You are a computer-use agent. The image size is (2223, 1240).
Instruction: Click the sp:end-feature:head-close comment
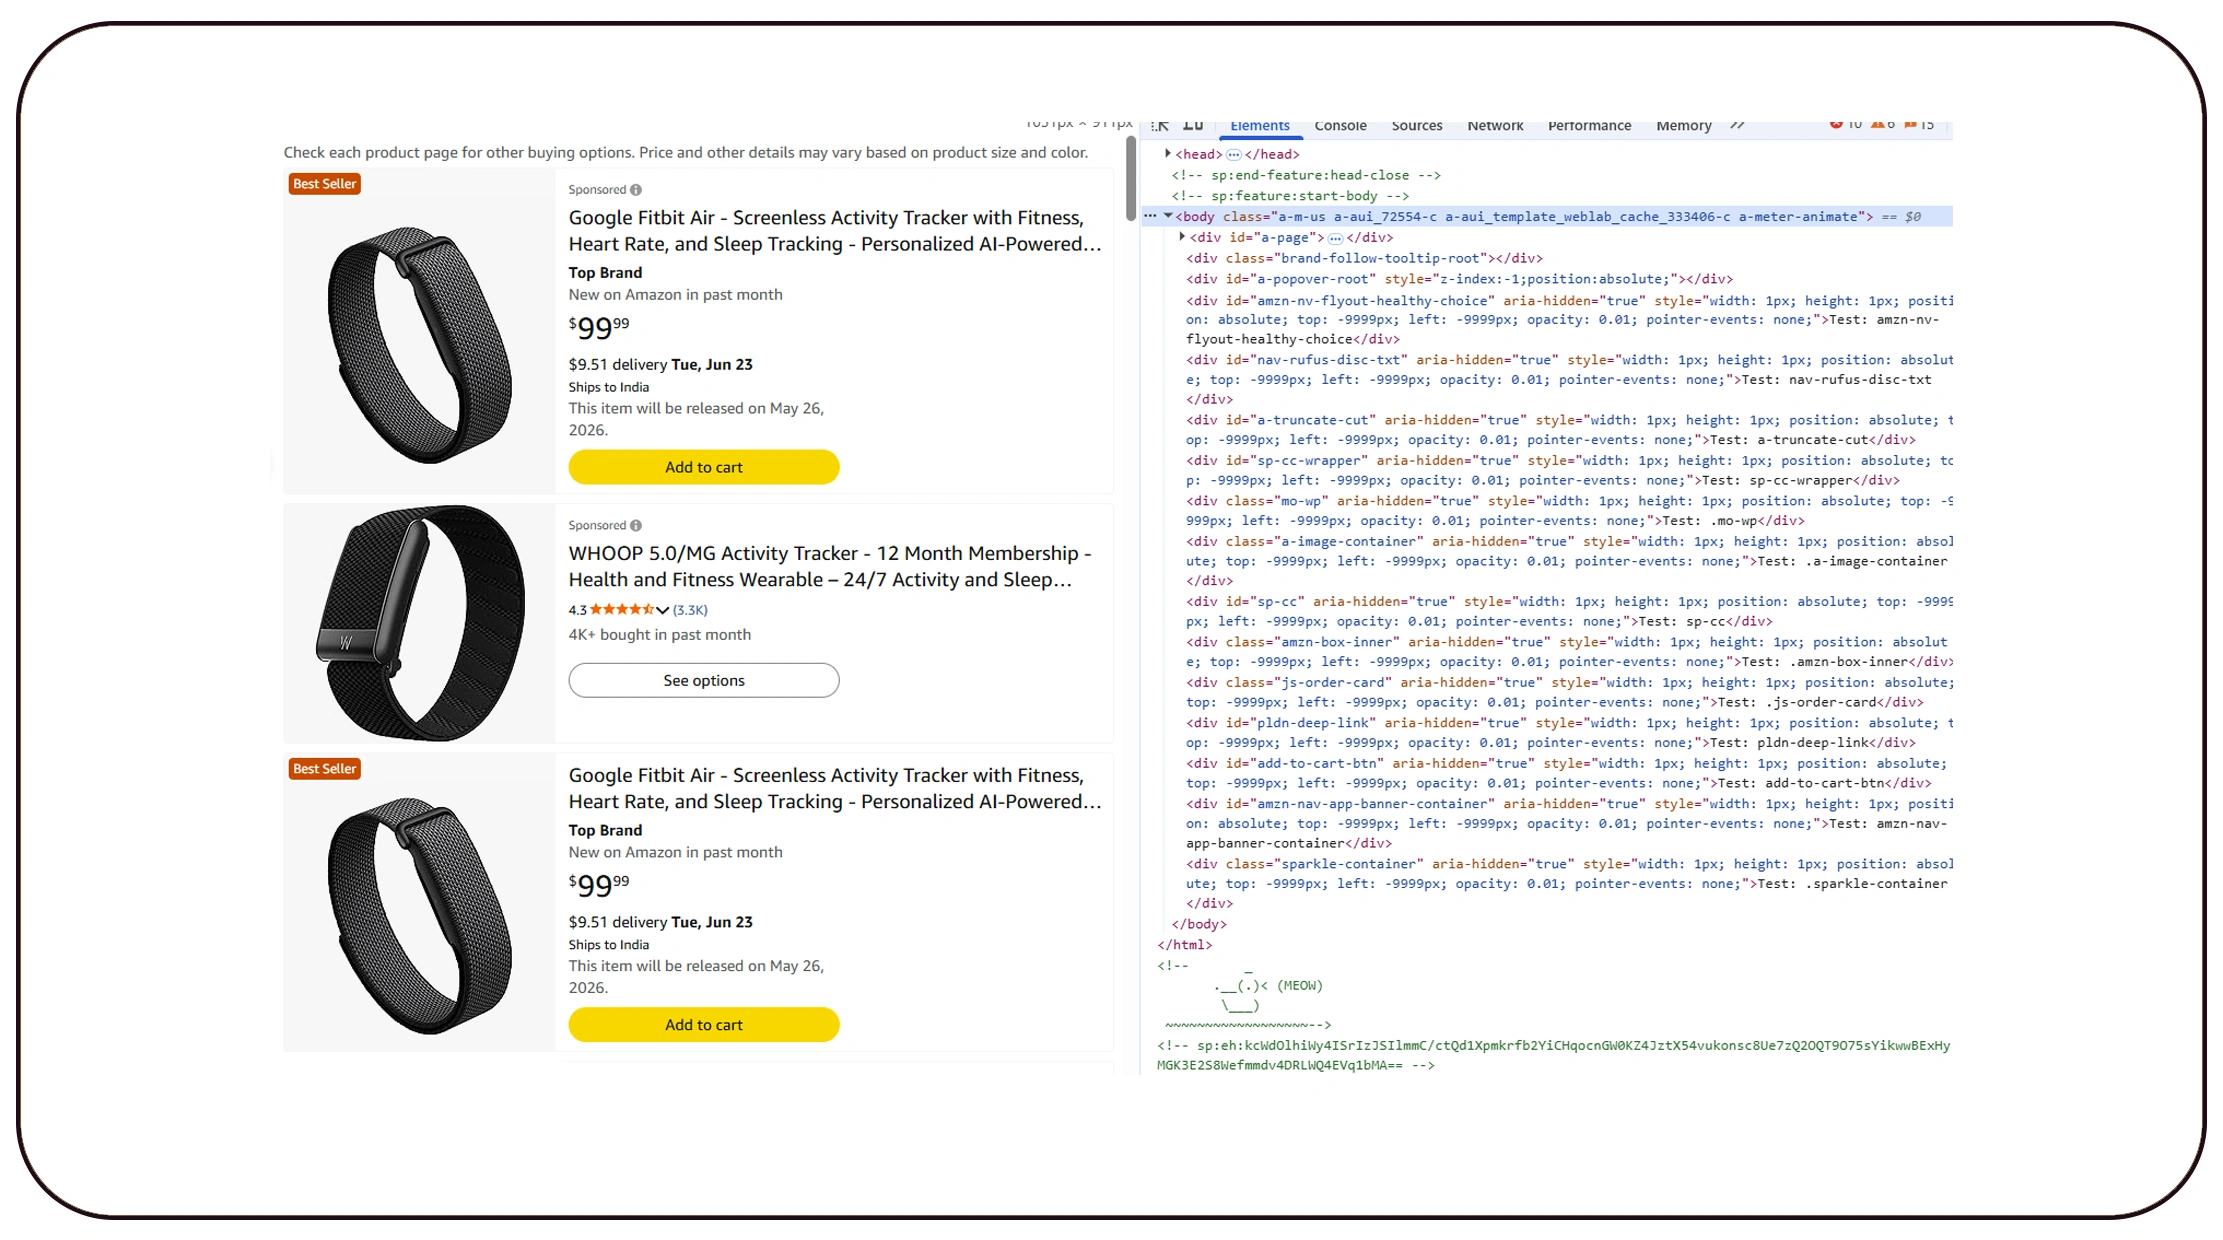1306,175
